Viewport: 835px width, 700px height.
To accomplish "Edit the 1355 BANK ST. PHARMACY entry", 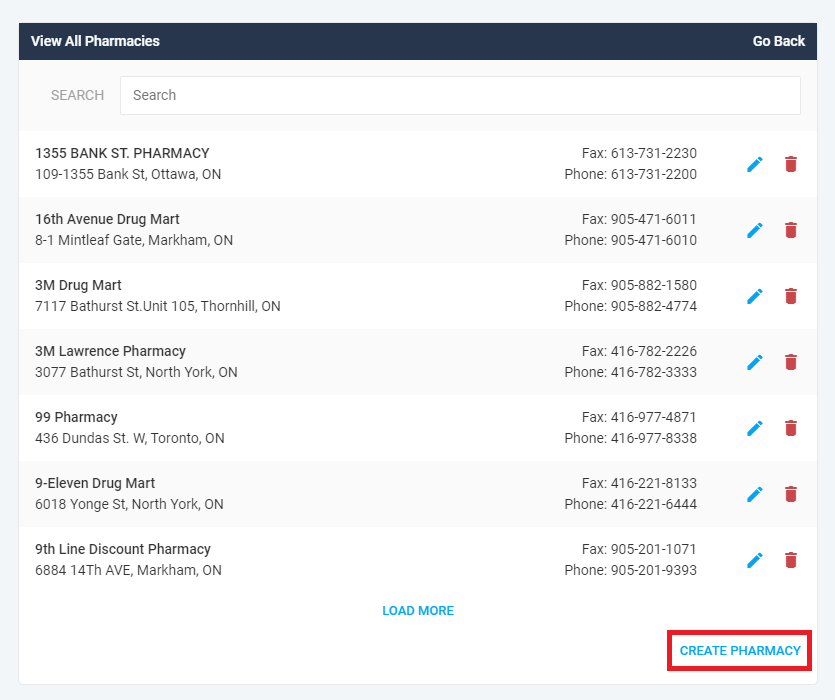I will point(755,164).
